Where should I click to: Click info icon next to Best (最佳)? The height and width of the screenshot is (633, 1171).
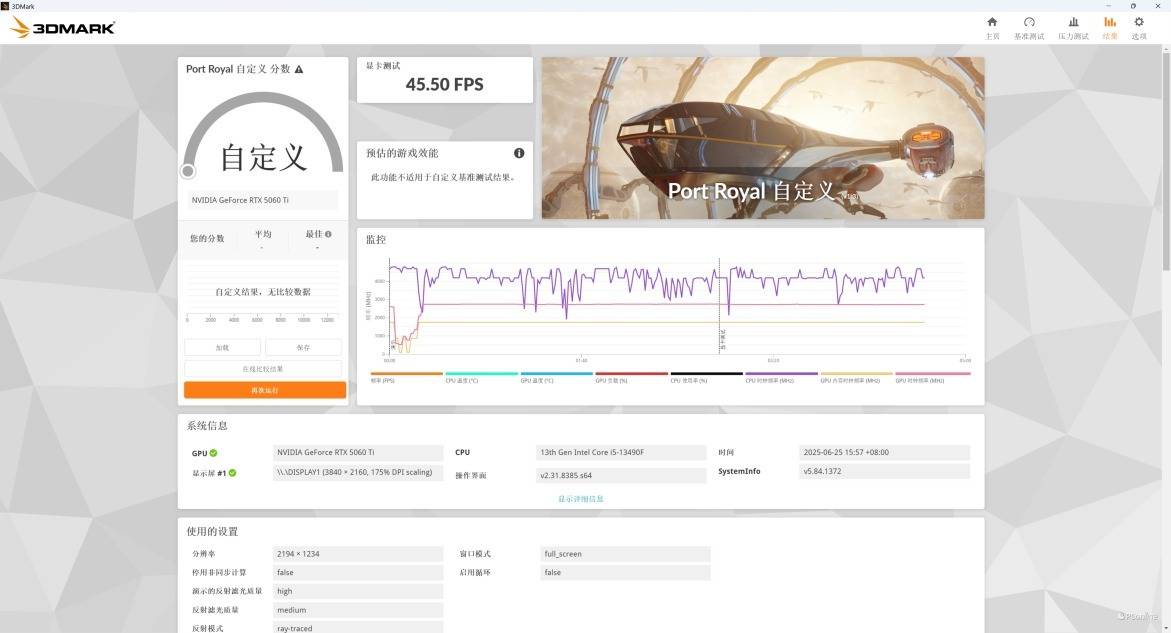tap(328, 234)
